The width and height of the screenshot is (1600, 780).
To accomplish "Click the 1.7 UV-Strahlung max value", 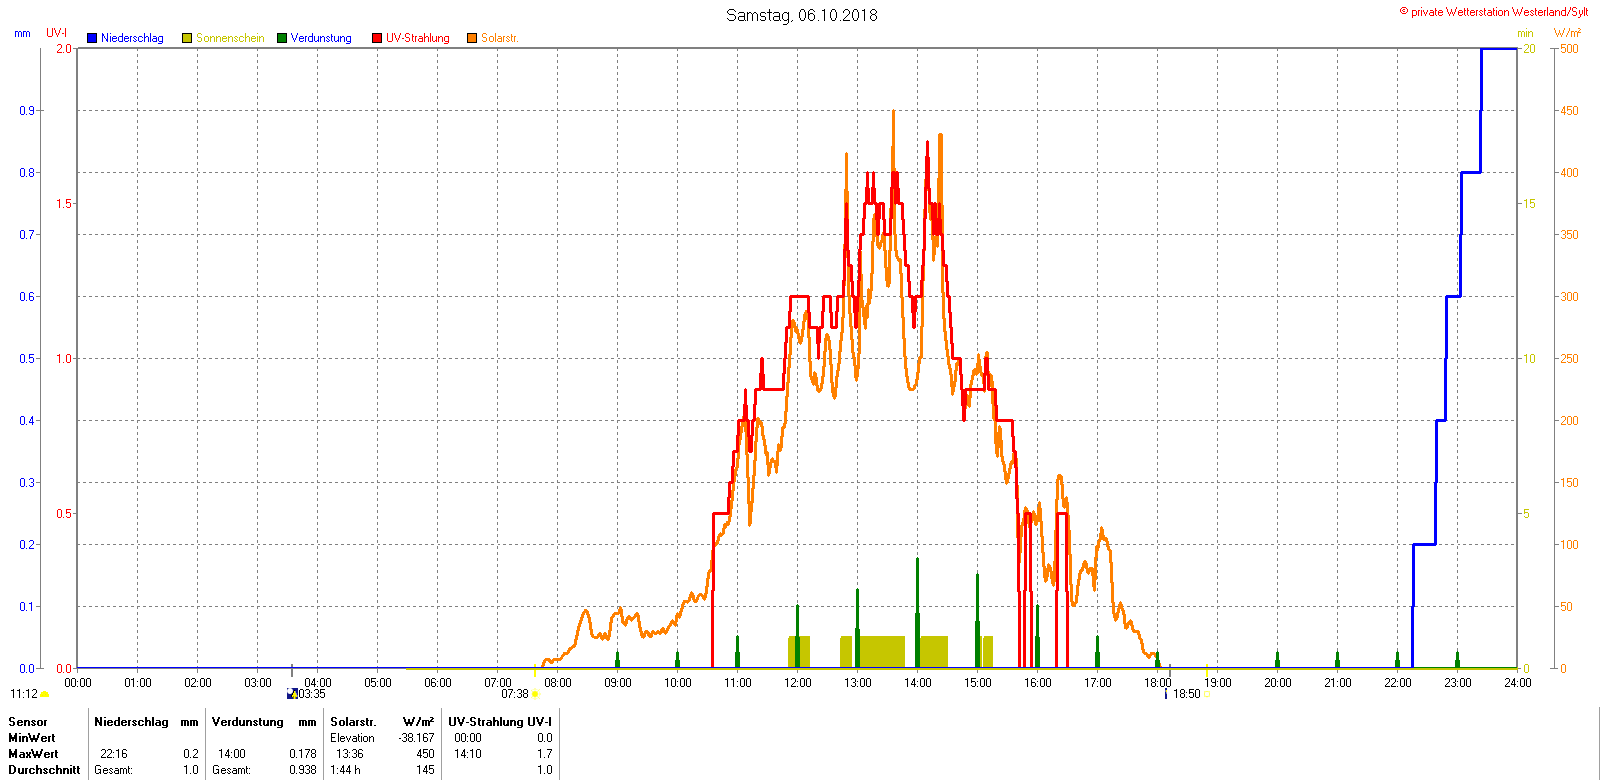I will (545, 754).
